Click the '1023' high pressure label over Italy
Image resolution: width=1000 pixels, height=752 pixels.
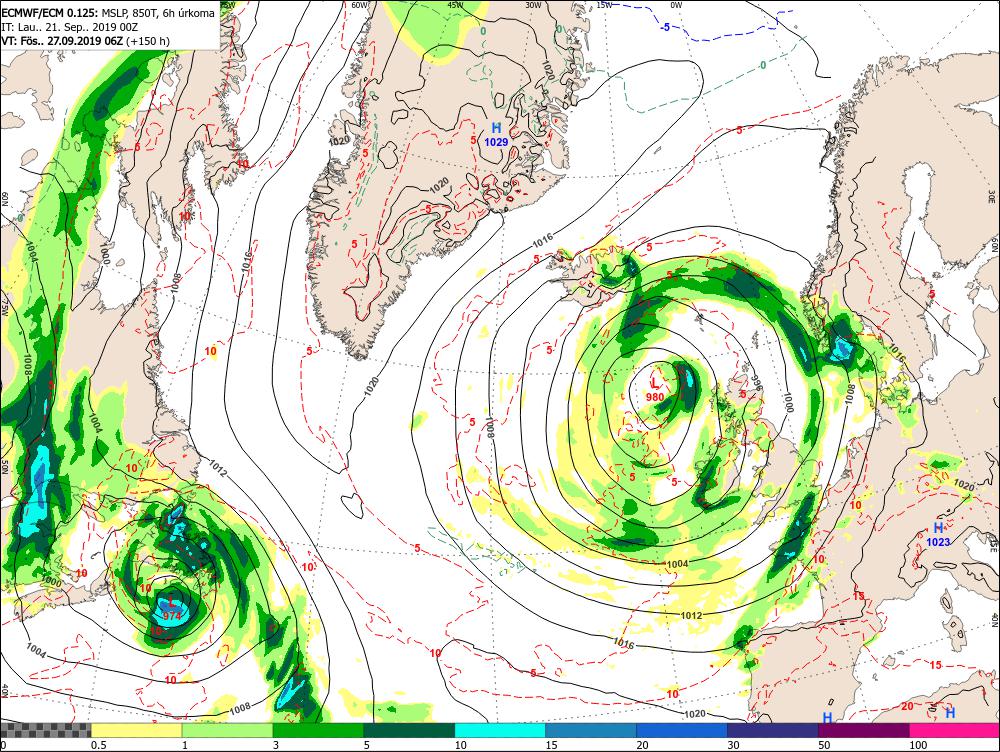pos(938,542)
